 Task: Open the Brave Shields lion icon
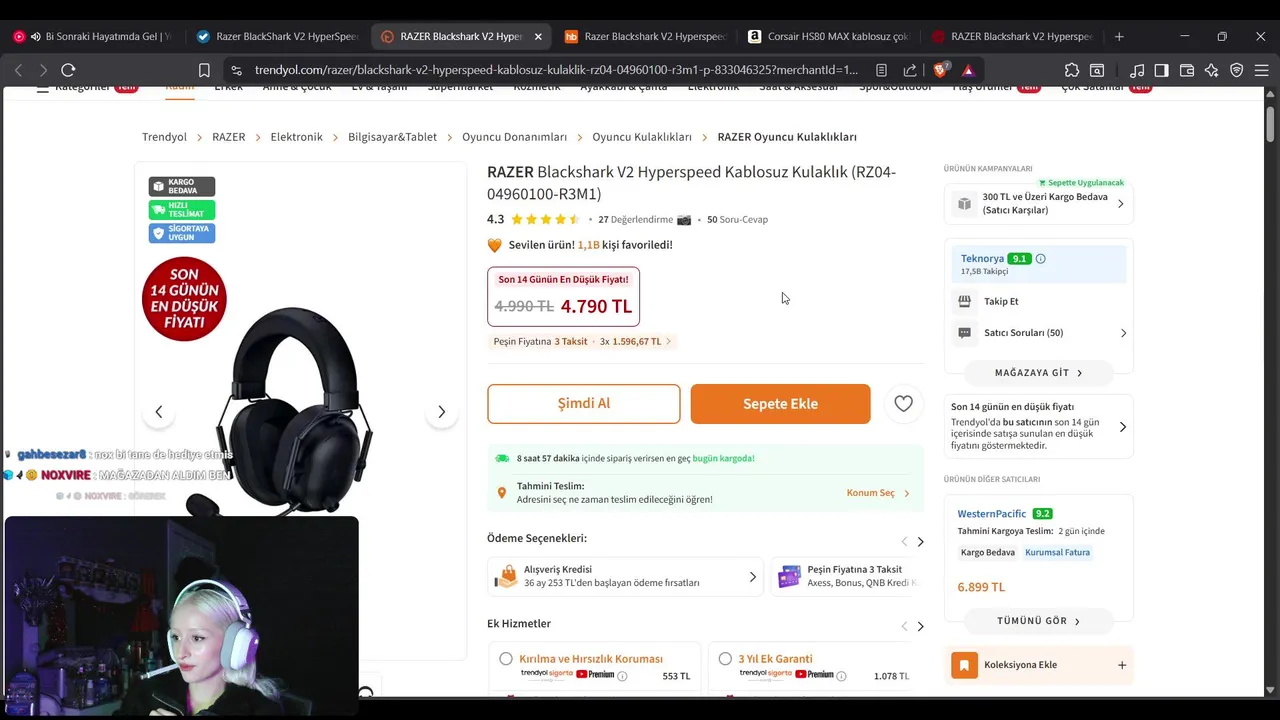coord(940,70)
